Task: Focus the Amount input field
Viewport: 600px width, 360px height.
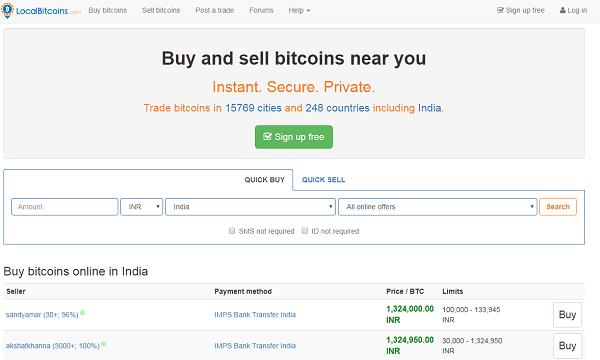Action: (x=65, y=207)
